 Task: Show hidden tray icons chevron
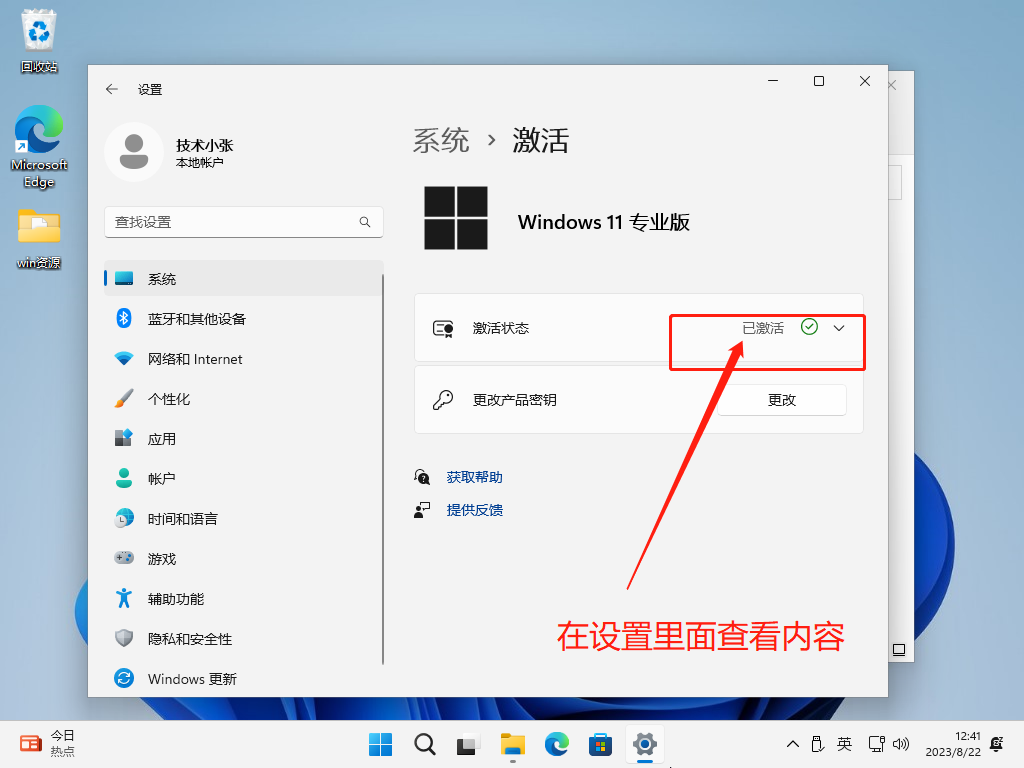[x=793, y=744]
